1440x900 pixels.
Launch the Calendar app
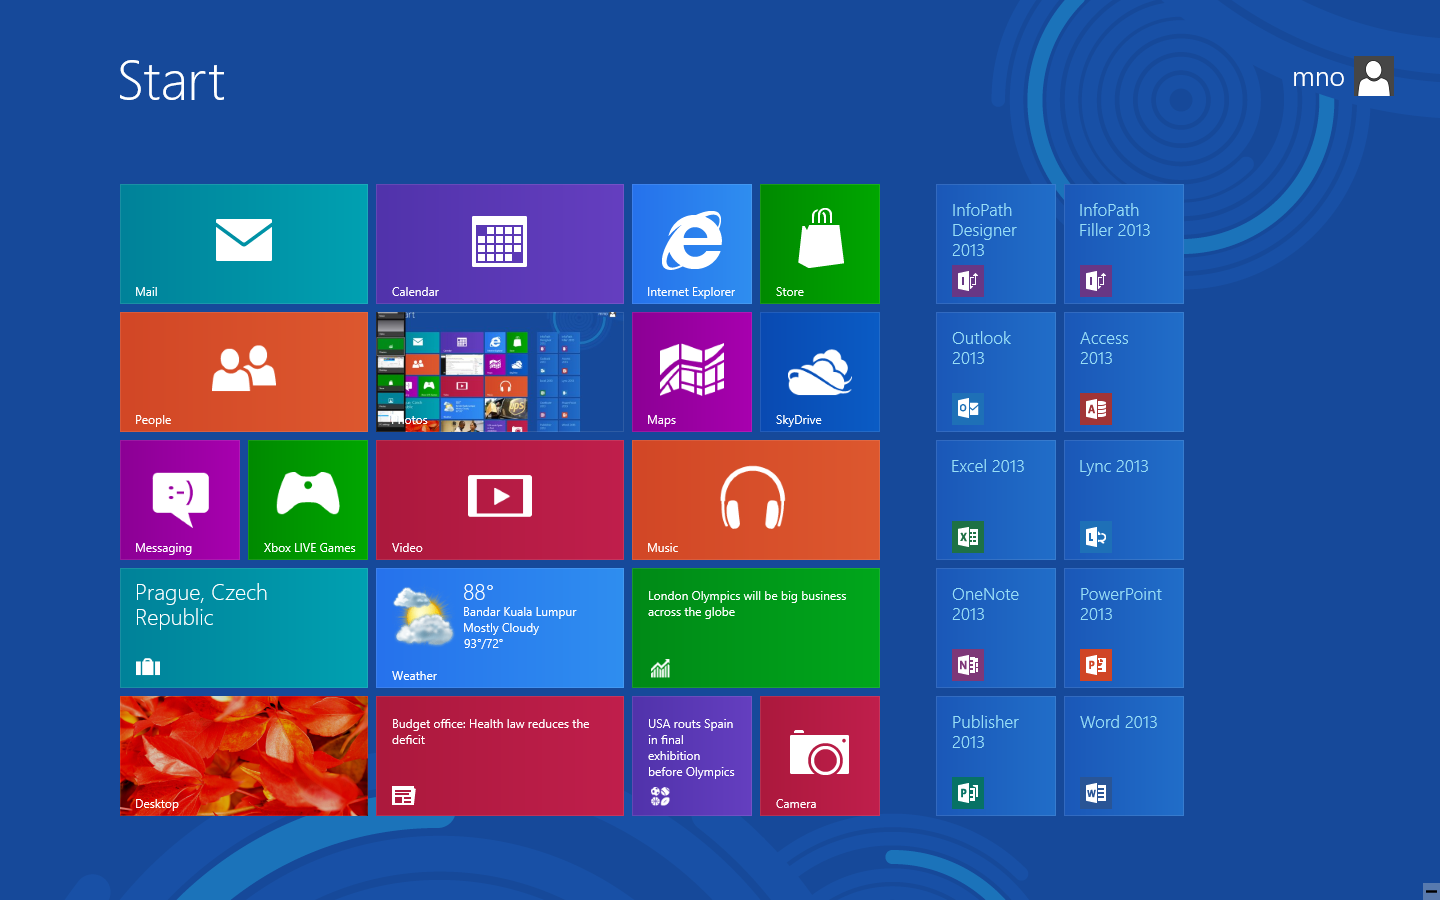pyautogui.click(x=499, y=243)
